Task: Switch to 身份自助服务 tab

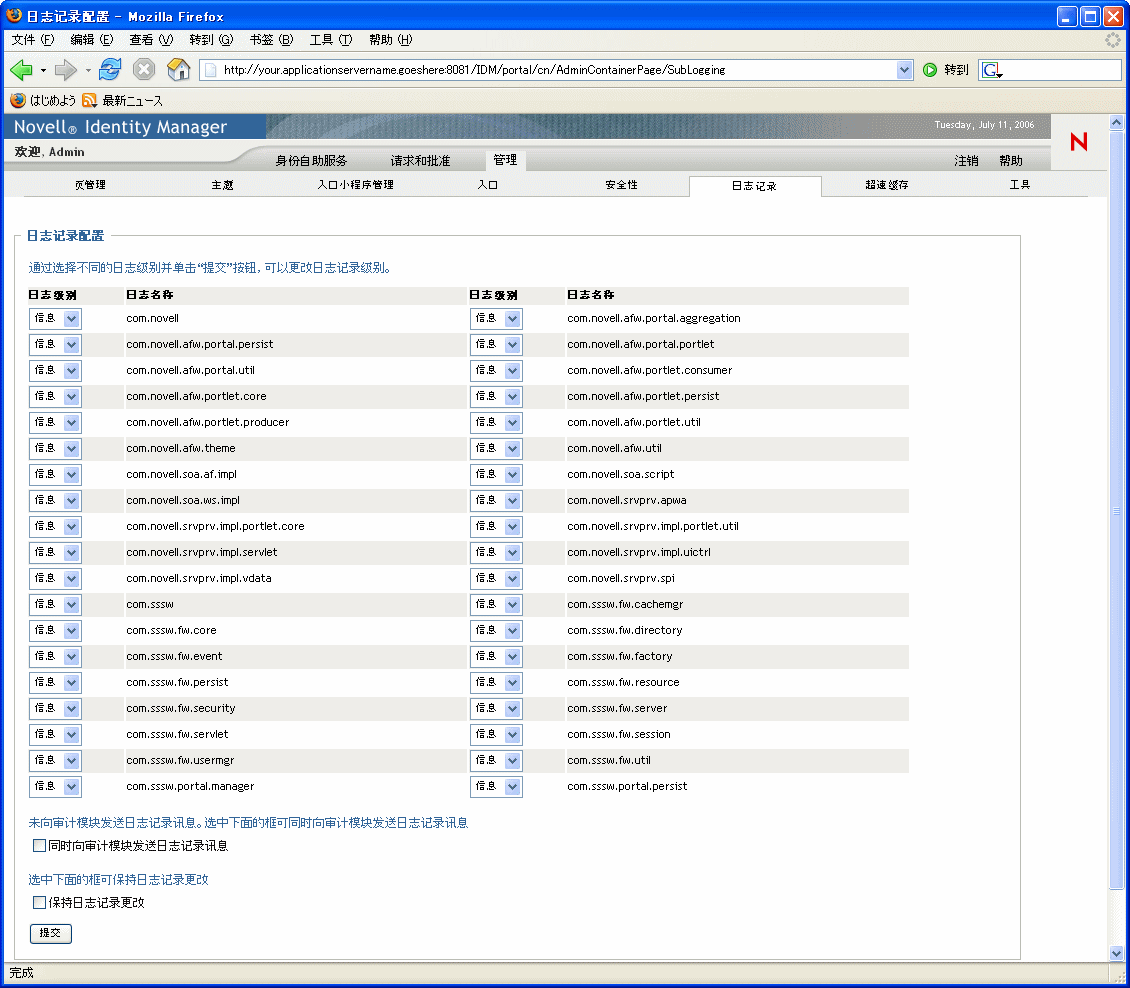Action: point(311,160)
